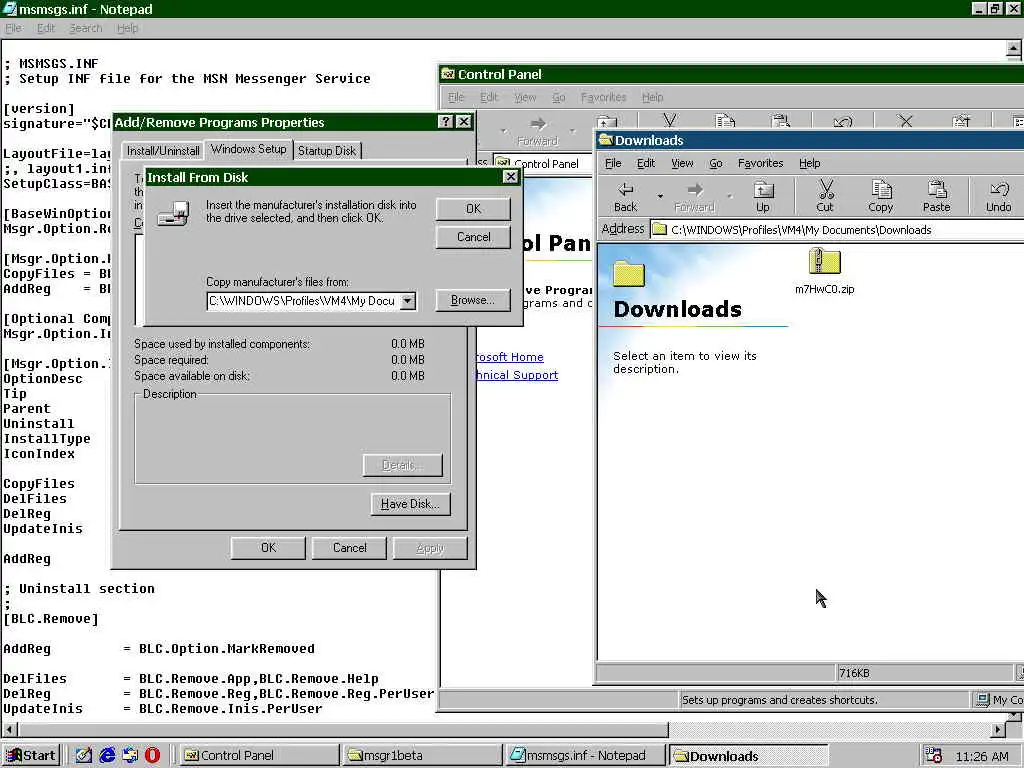The width and height of the screenshot is (1024, 768).
Task: Select the m7HwC0.zip file icon
Action: click(x=824, y=261)
